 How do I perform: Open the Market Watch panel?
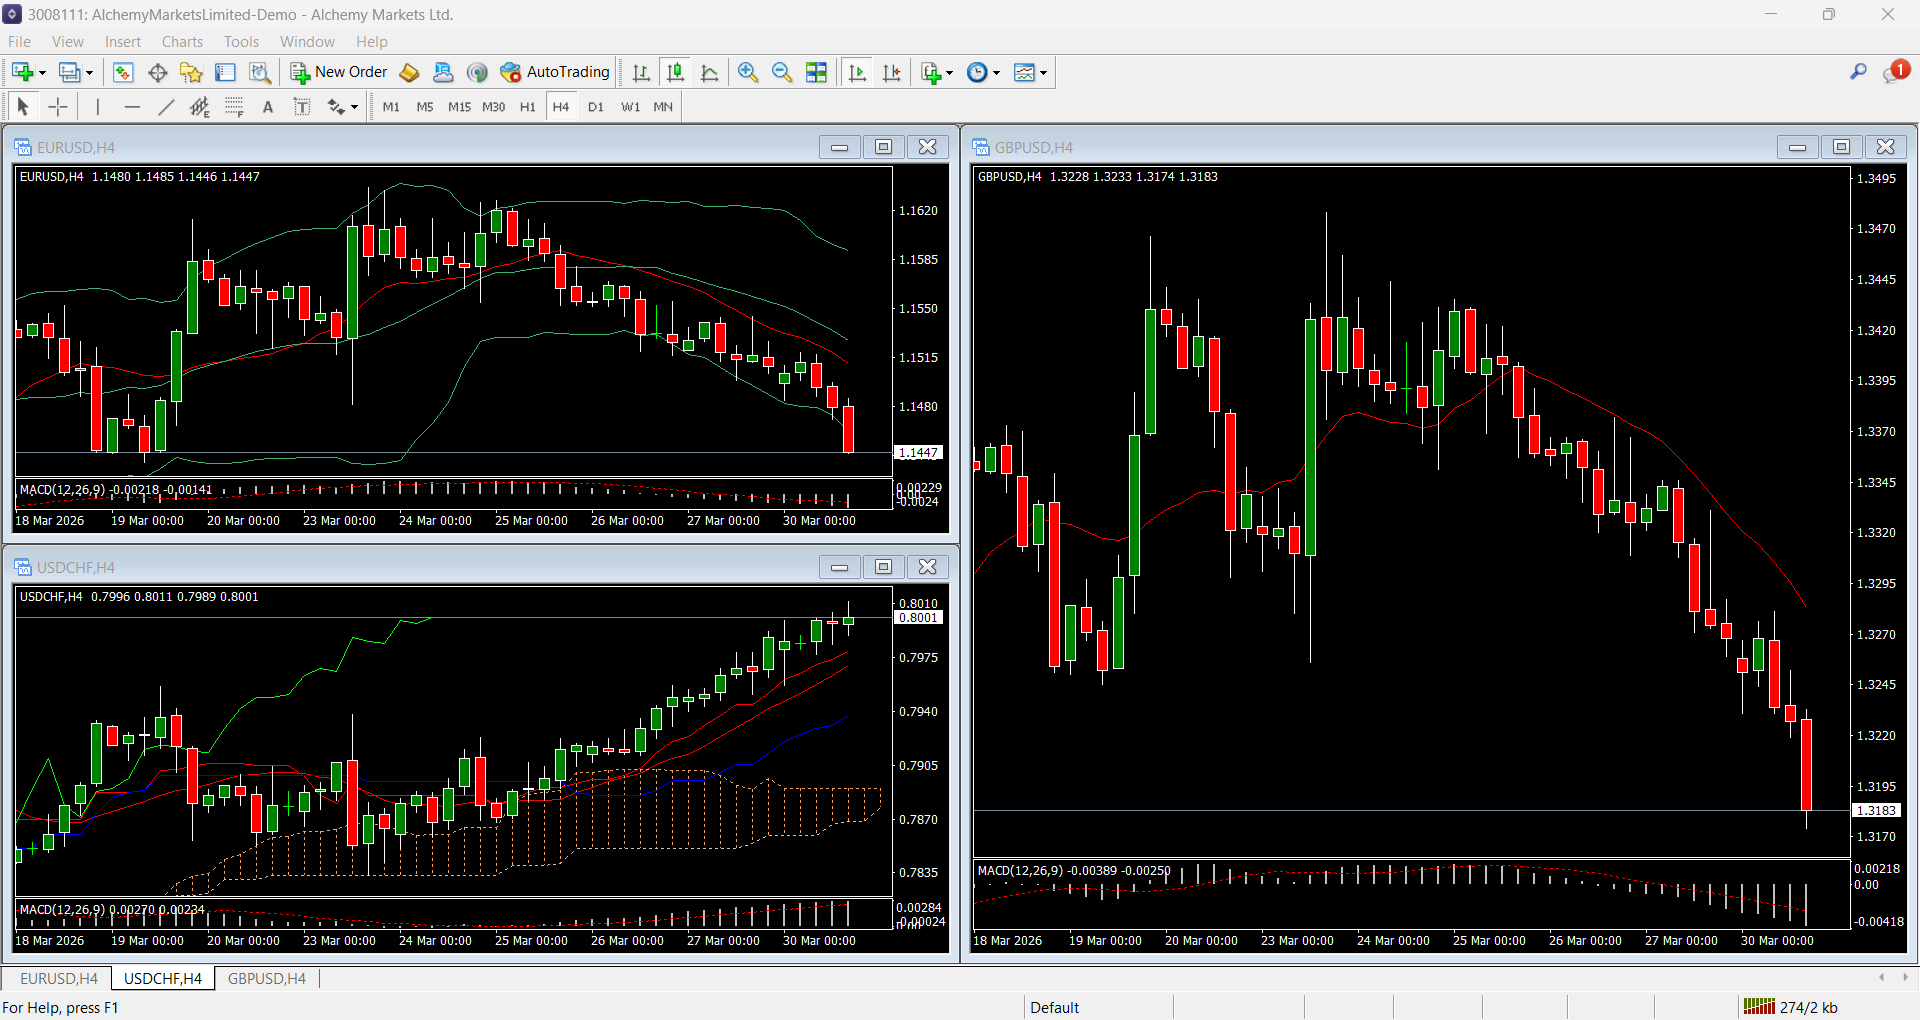coord(123,72)
